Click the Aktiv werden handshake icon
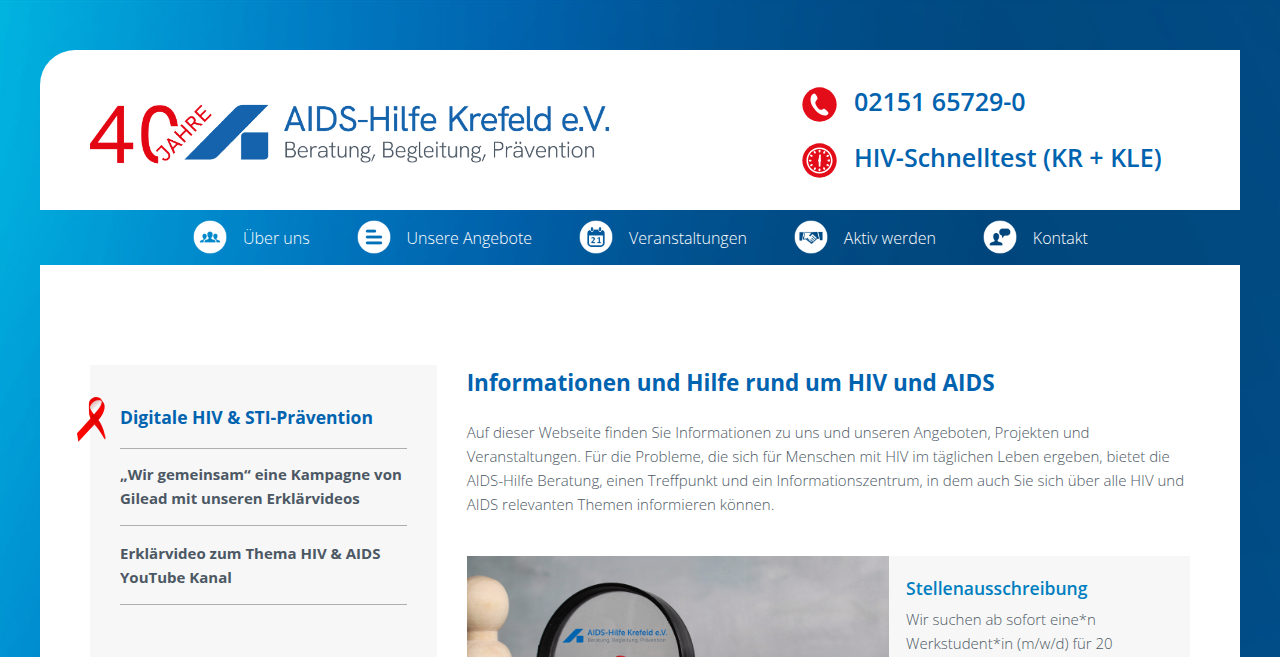This screenshot has width=1280, height=657. coord(811,237)
